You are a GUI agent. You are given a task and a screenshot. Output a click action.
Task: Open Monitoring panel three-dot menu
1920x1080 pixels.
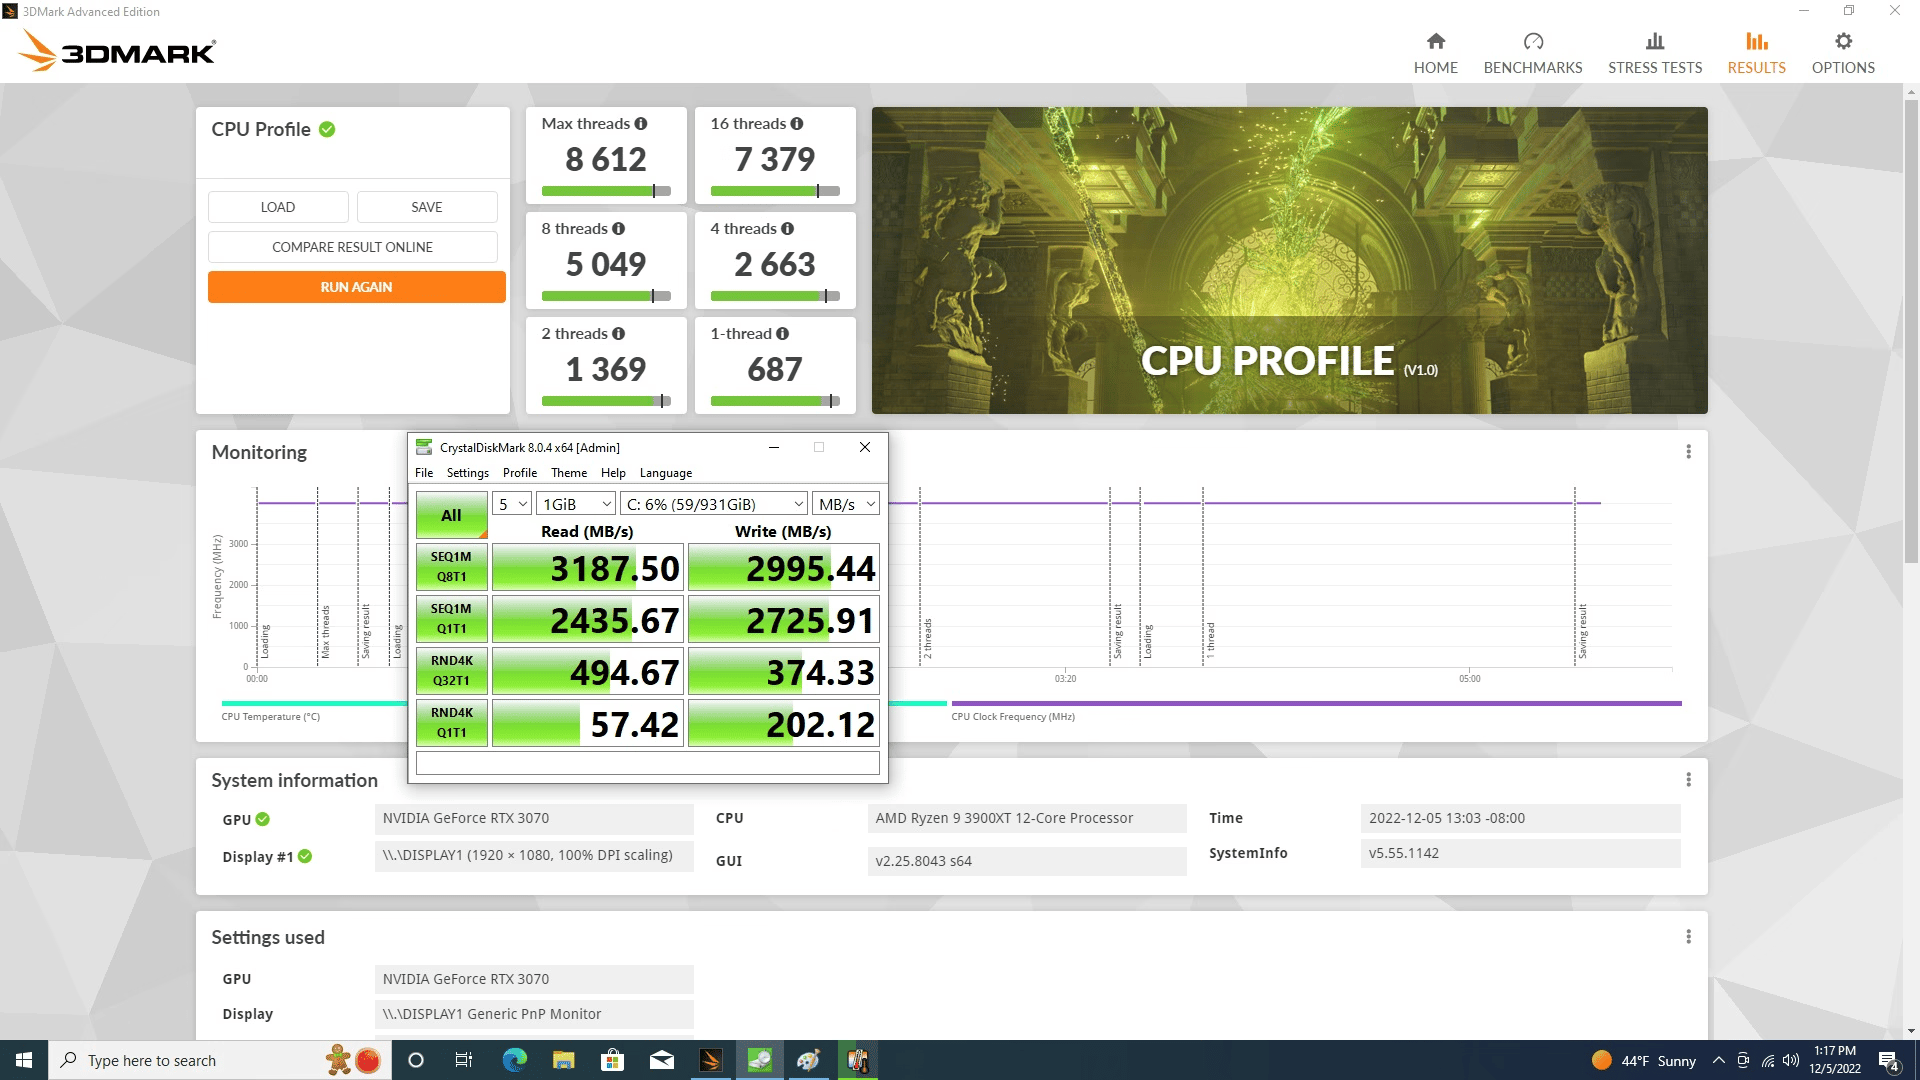(1688, 452)
